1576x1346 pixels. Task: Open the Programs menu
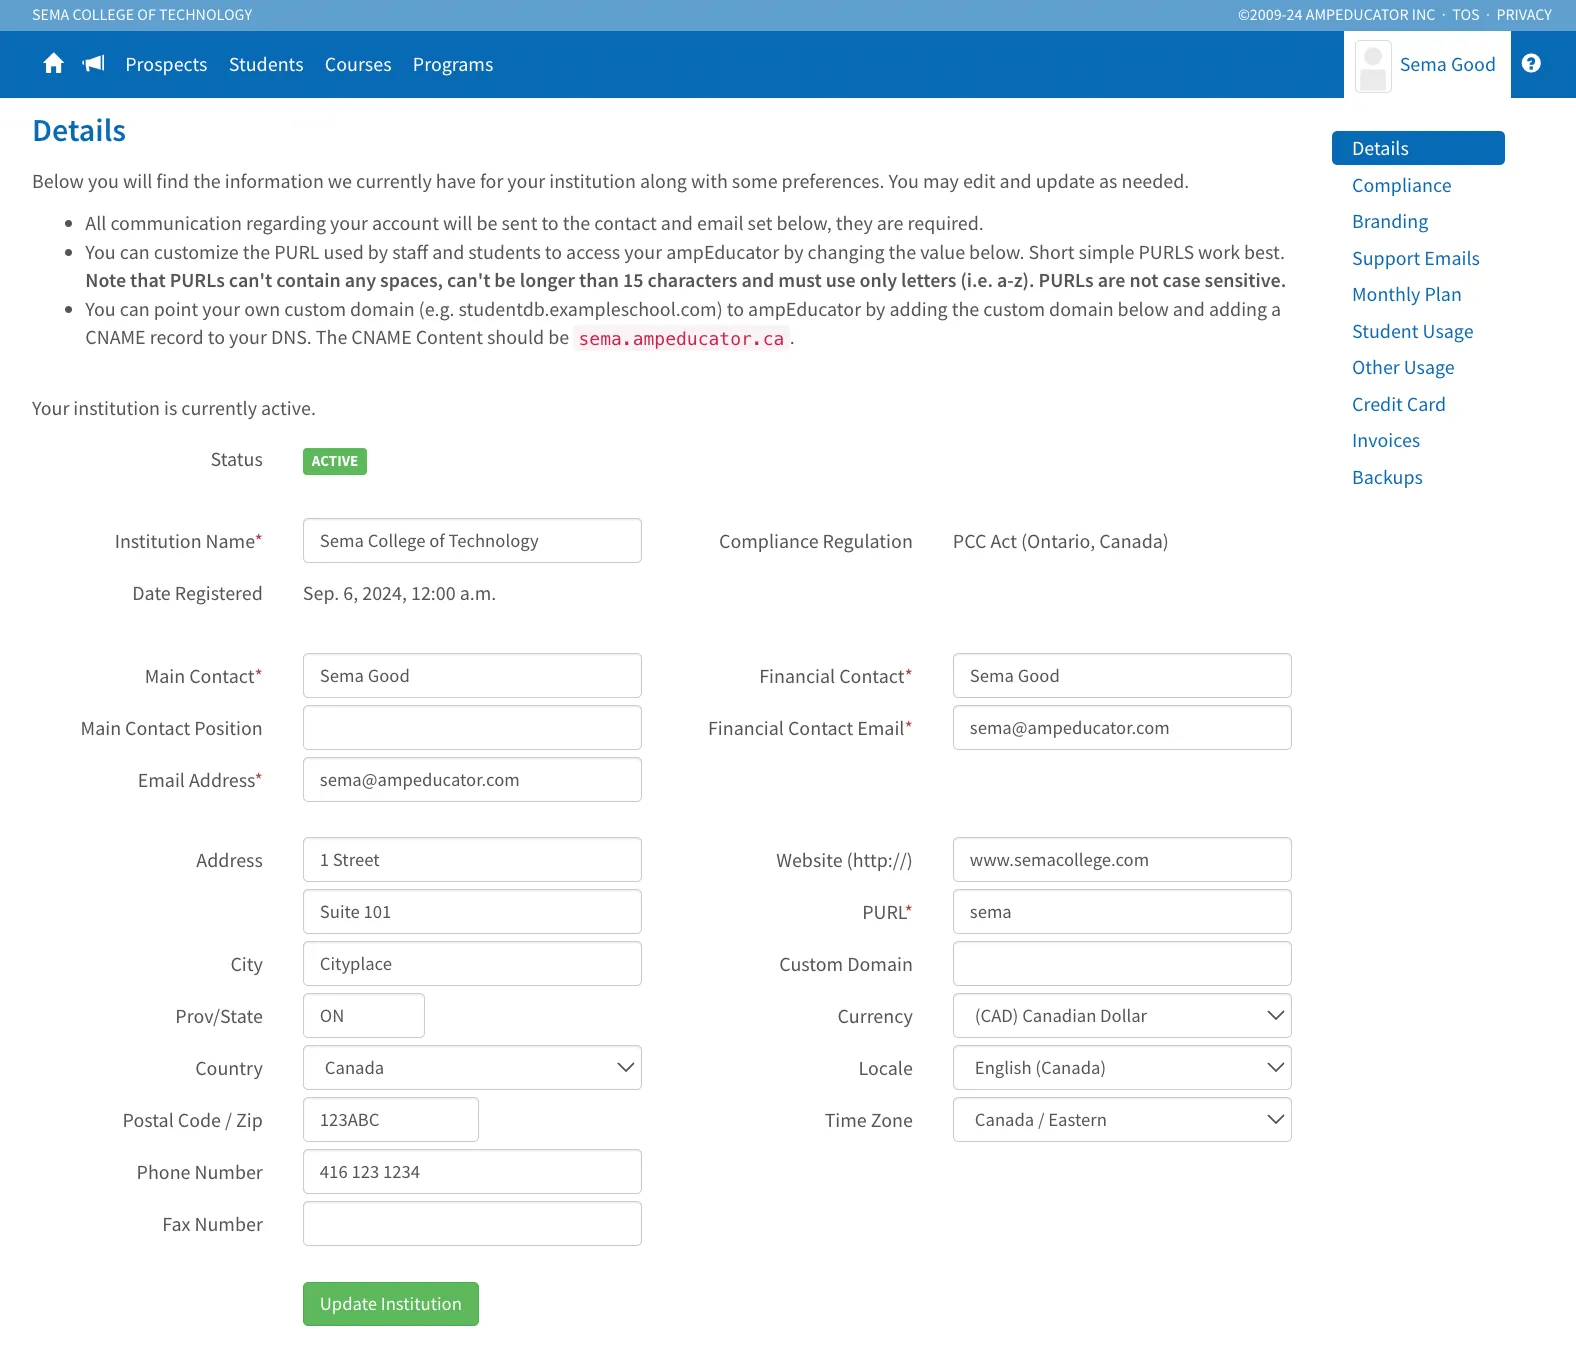(453, 64)
